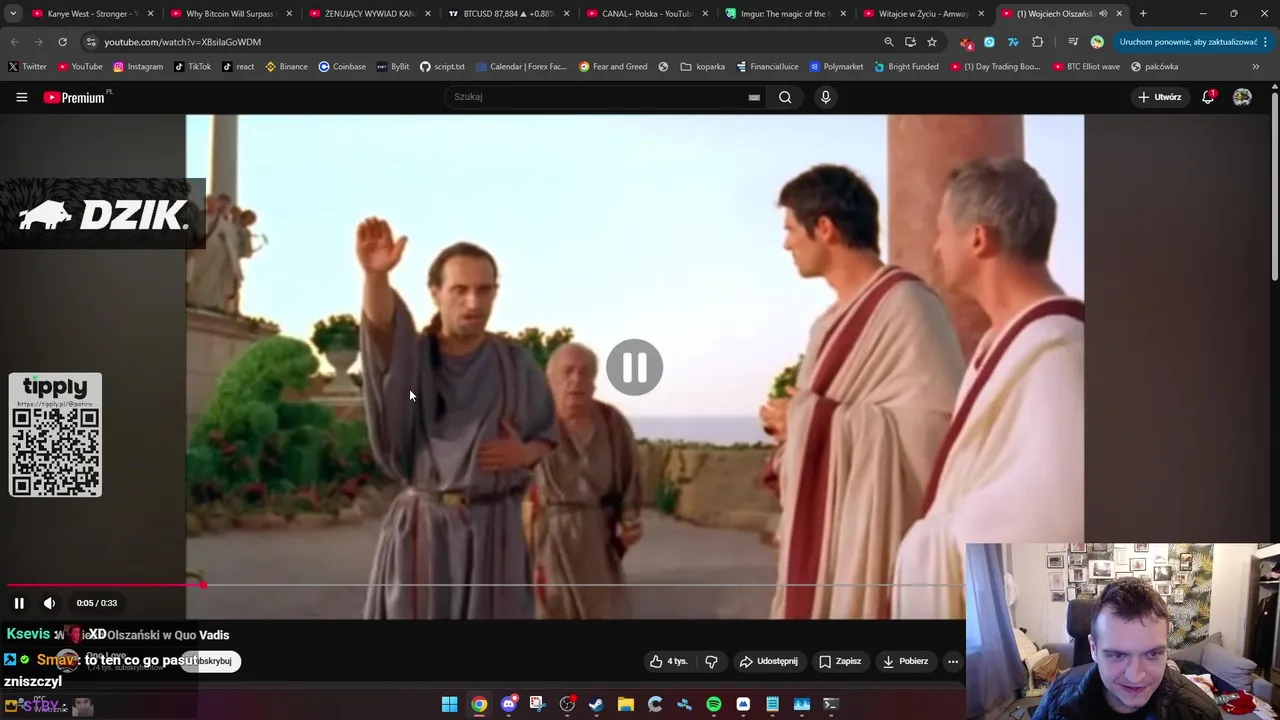Open the tab search dropdown arrow
This screenshot has width=1280, height=720.
point(13,14)
